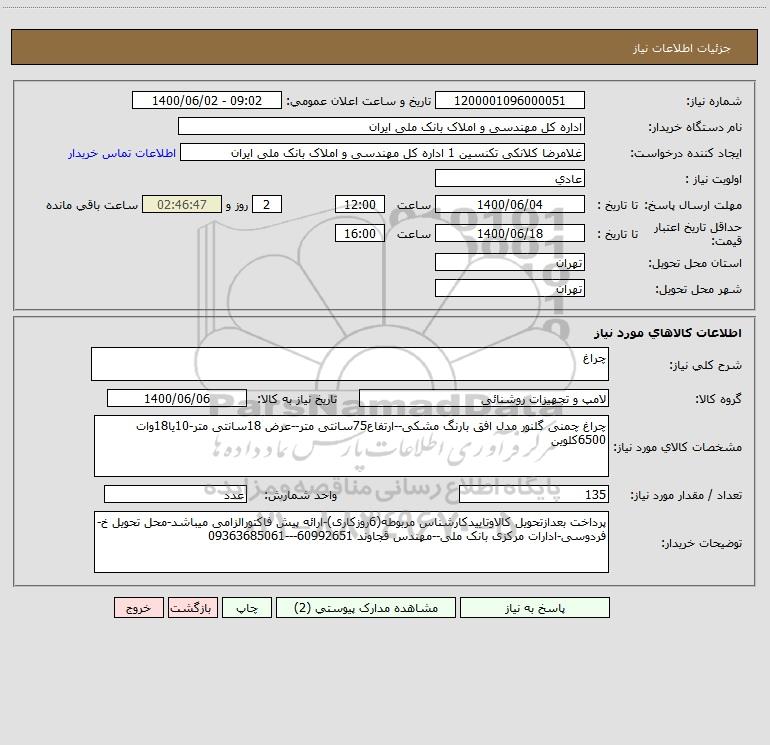Viewport: 770px width, 745px height.
Task: Click the مهلت ارسال پاسخ label
Action: 693,205
